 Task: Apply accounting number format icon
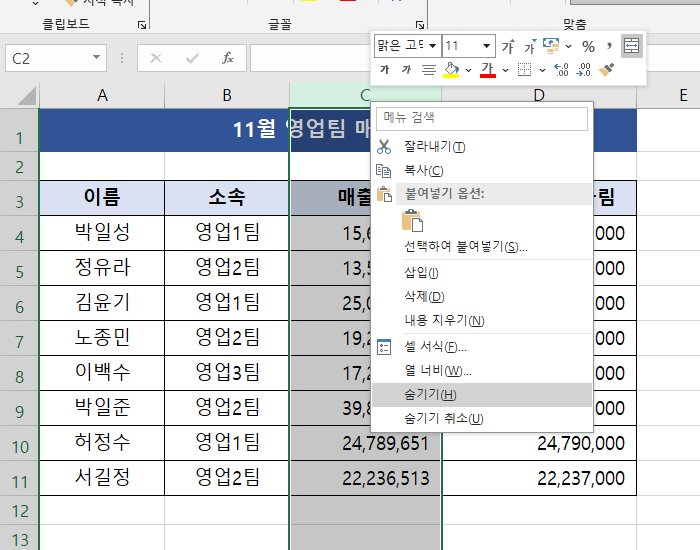point(551,46)
